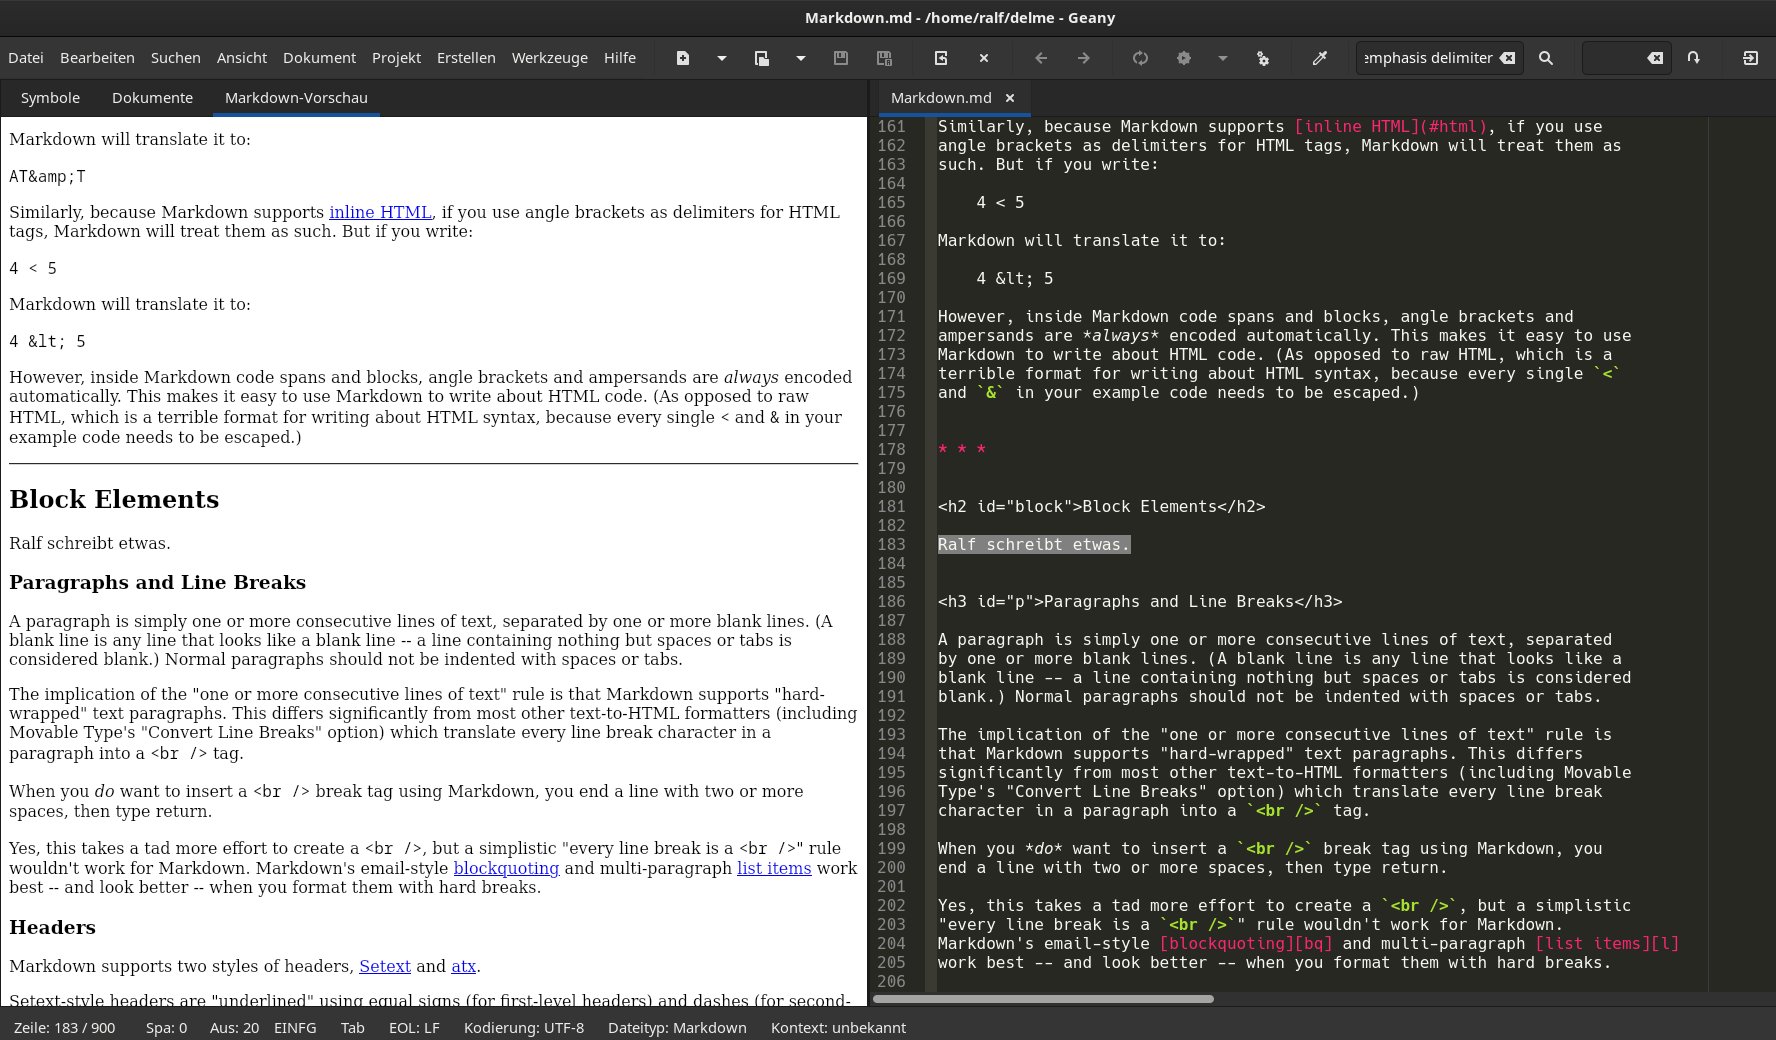The image size is (1776, 1040).
Task: Click the quit Geany icon
Action: click(x=1750, y=58)
